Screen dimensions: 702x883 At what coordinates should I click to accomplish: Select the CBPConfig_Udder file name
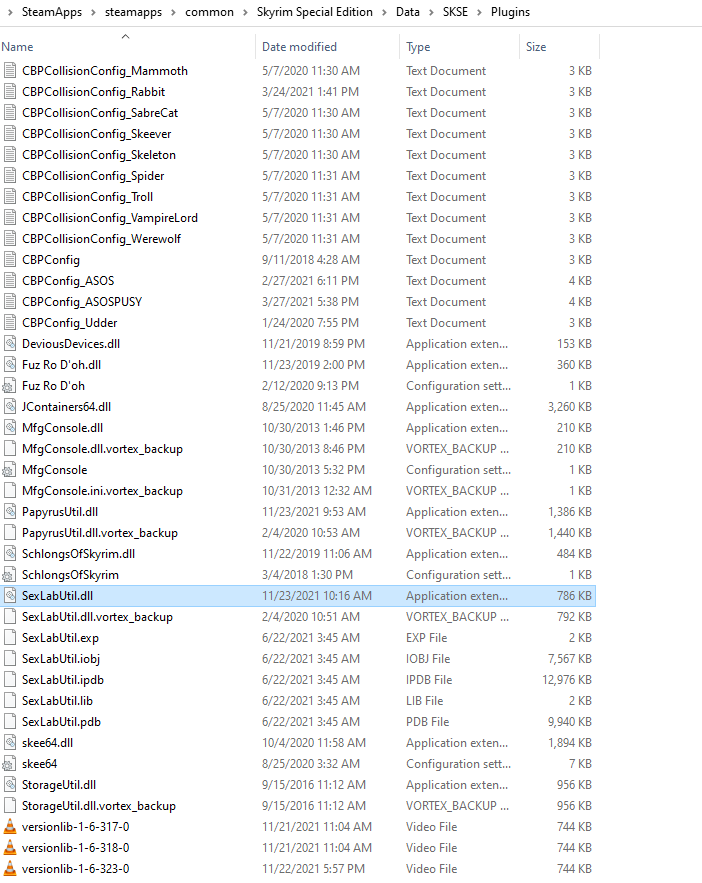pyautogui.click(x=70, y=323)
